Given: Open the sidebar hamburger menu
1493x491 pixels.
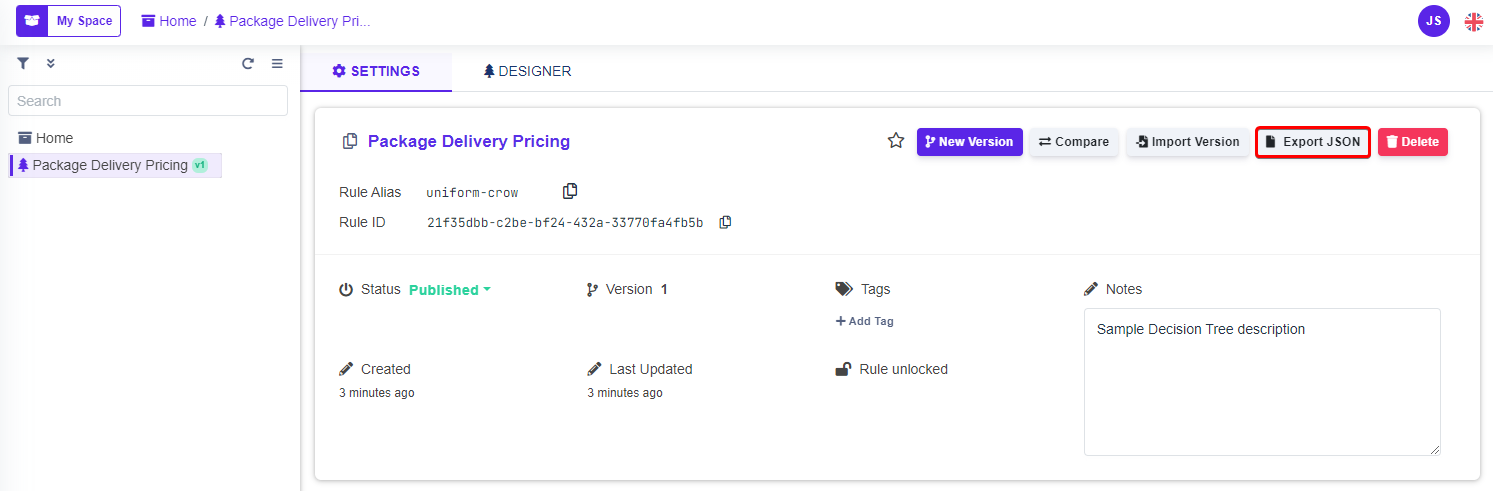Looking at the screenshot, I should pyautogui.click(x=277, y=63).
